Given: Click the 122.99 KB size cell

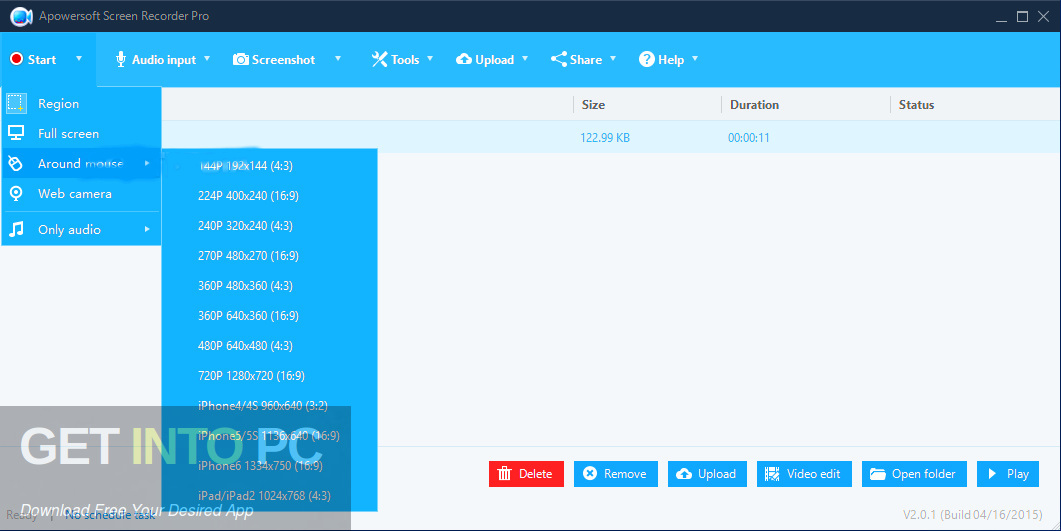Looking at the screenshot, I should (x=605, y=138).
